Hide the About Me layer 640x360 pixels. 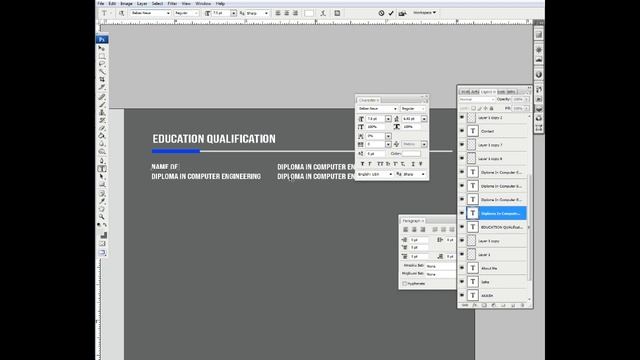pyautogui.click(x=462, y=268)
